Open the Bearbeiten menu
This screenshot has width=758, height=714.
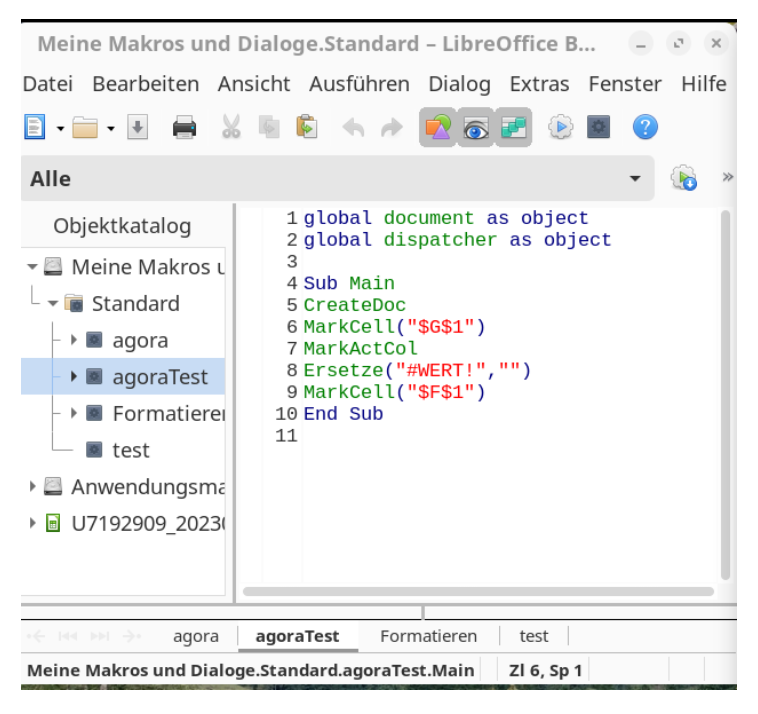click(x=146, y=84)
